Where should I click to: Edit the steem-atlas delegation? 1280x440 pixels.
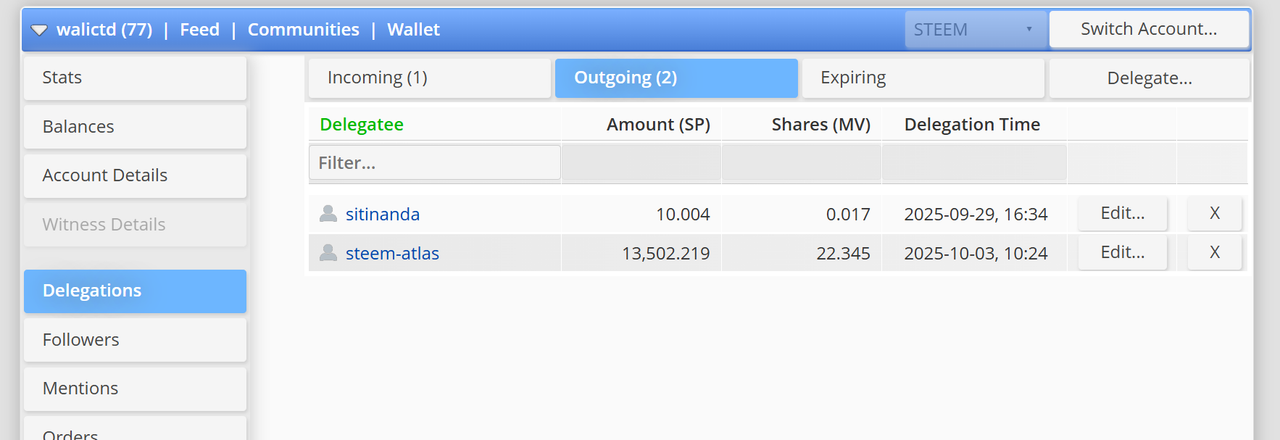coord(1122,252)
